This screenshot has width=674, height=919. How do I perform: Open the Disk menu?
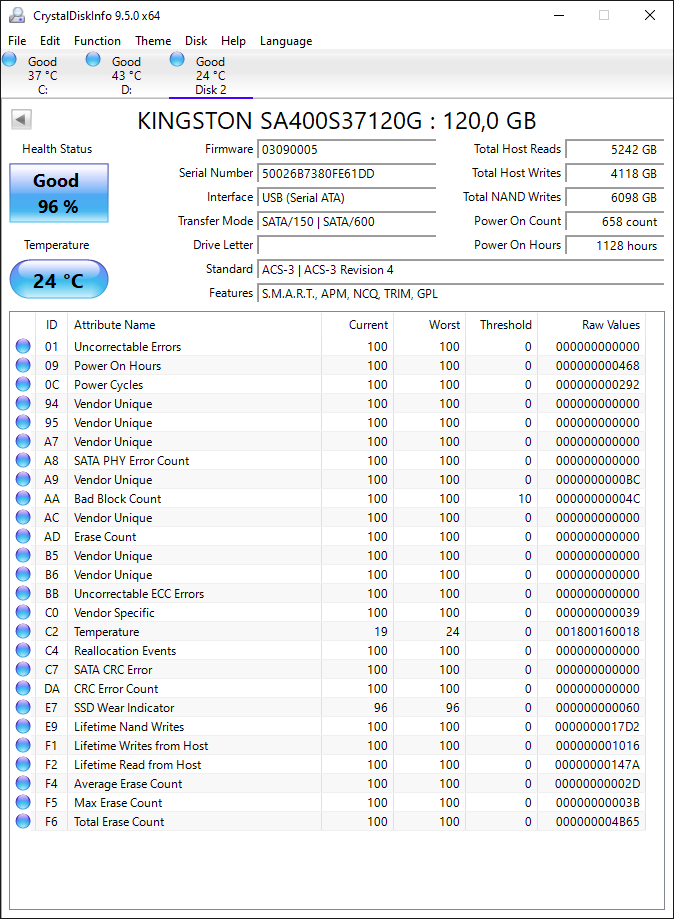click(x=196, y=40)
